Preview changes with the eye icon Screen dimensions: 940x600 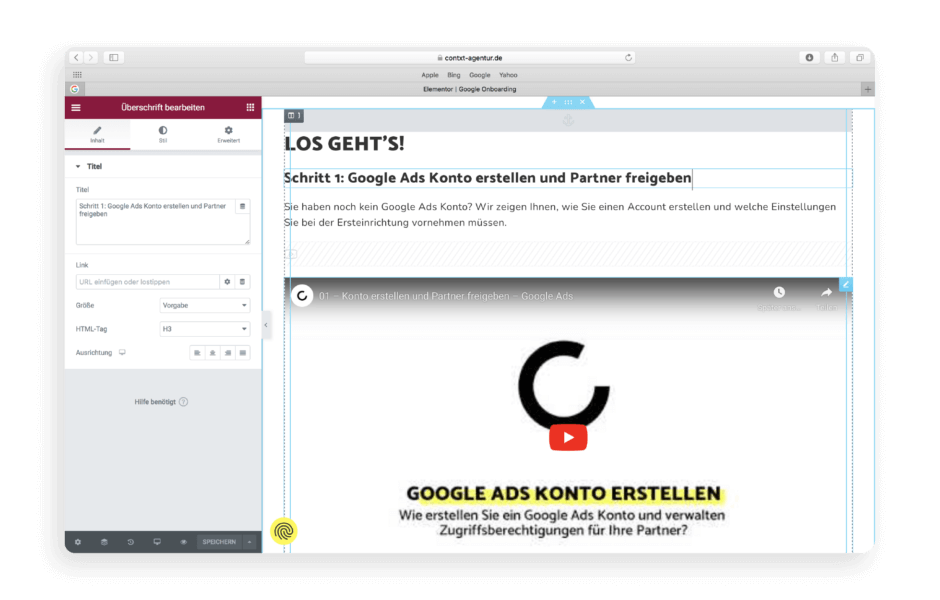(x=183, y=542)
